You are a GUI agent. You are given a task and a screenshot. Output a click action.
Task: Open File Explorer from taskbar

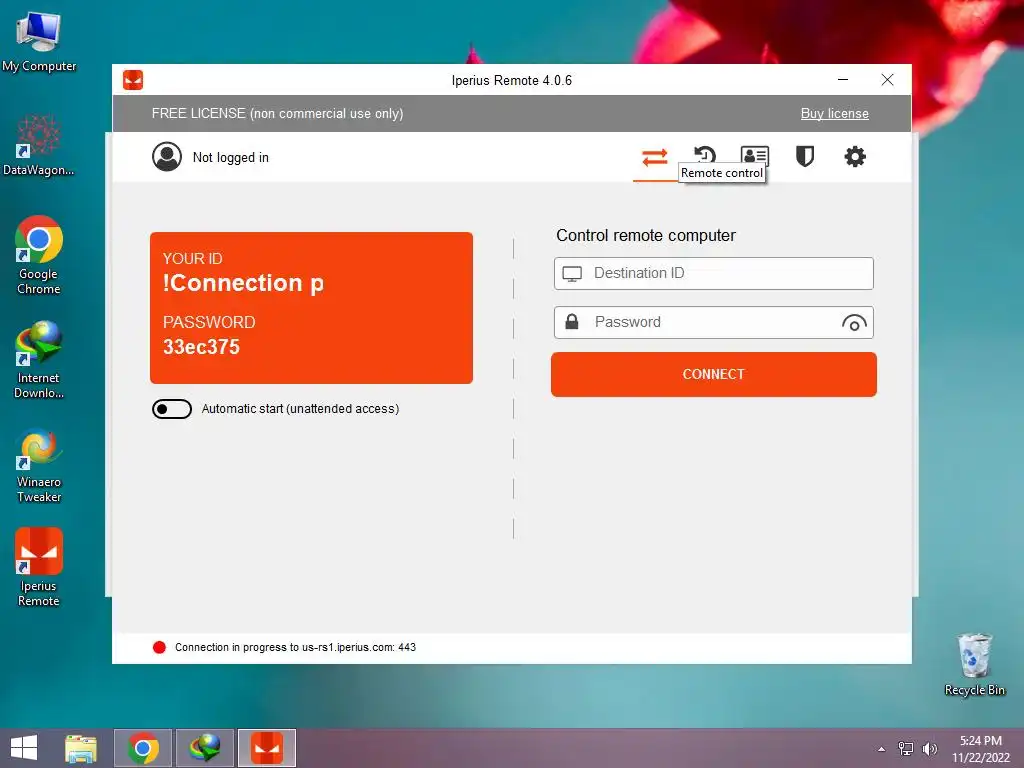(x=81, y=748)
